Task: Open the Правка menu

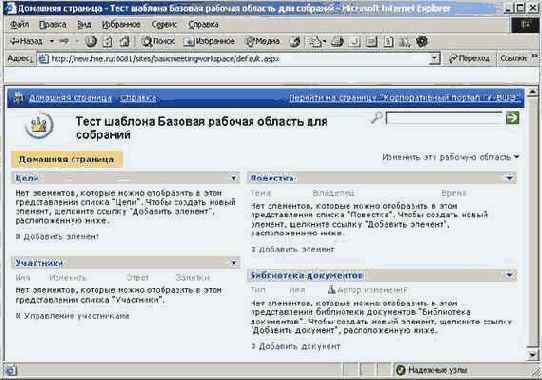Action: point(53,25)
